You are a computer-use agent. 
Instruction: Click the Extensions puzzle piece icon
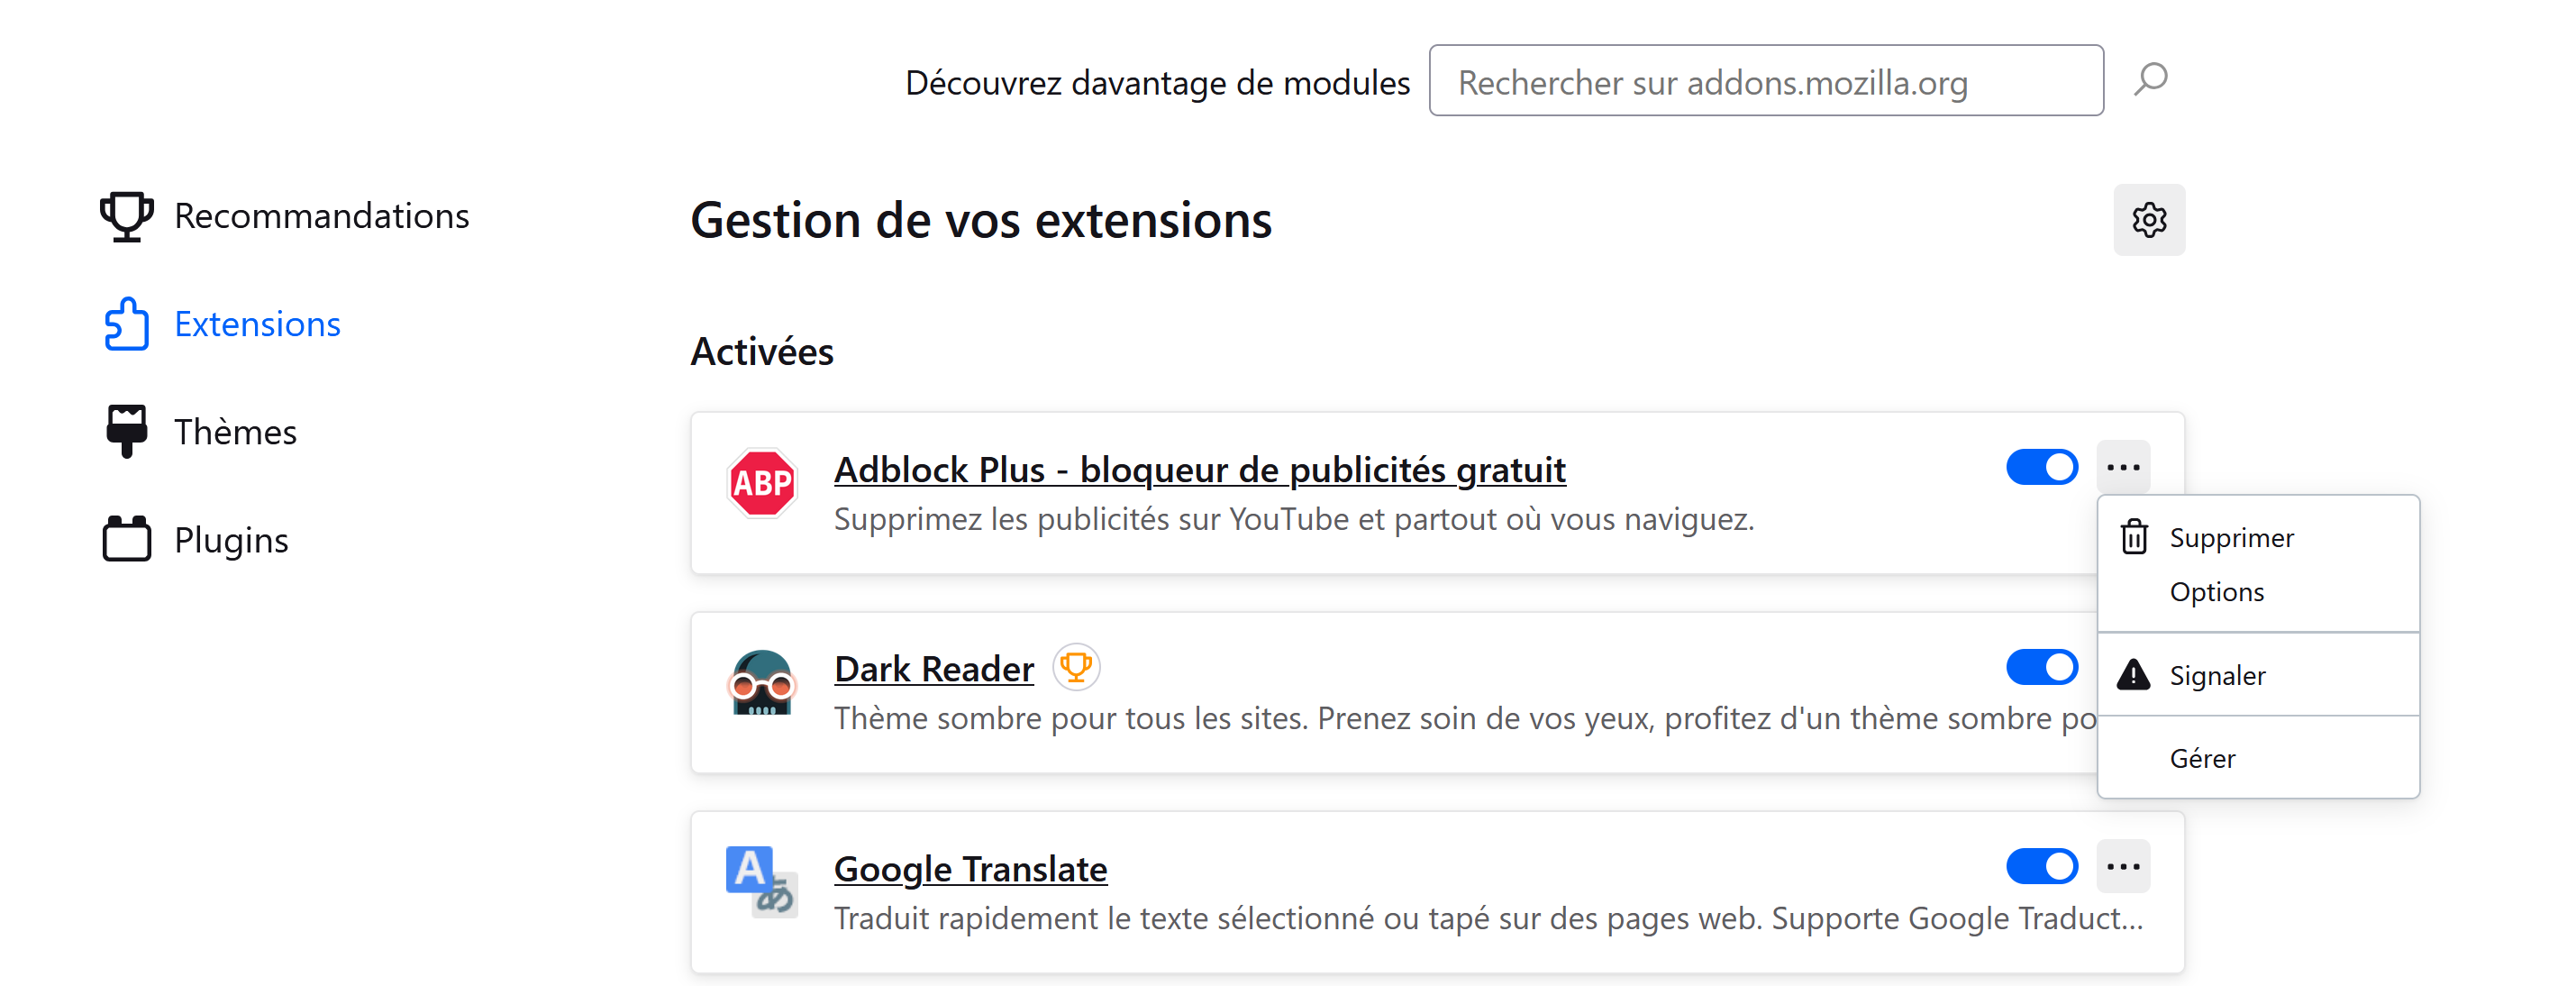pyautogui.click(x=127, y=324)
